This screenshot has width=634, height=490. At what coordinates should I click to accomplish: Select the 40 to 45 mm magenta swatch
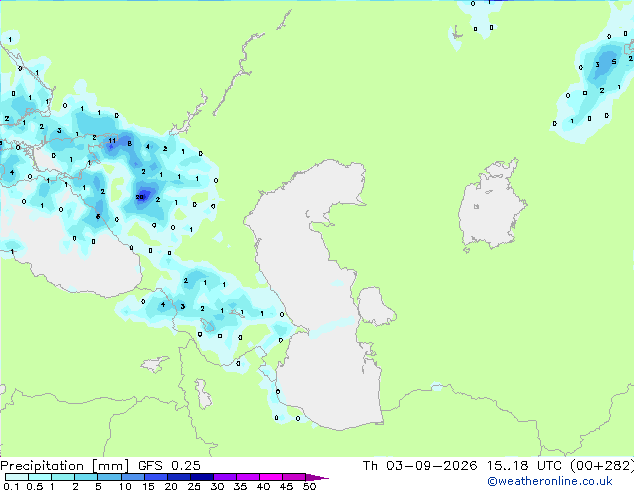click(x=271, y=477)
